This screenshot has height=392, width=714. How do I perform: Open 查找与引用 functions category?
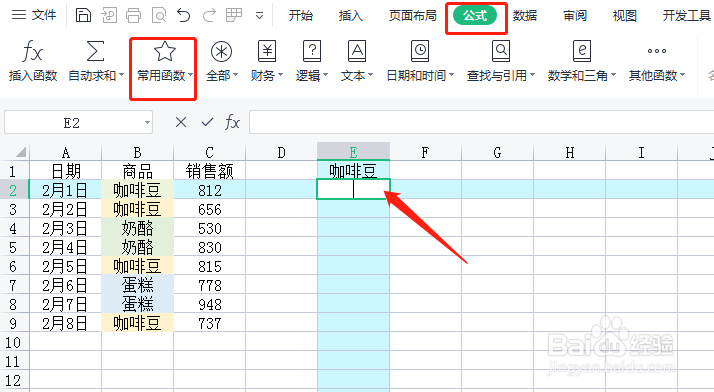[501, 61]
